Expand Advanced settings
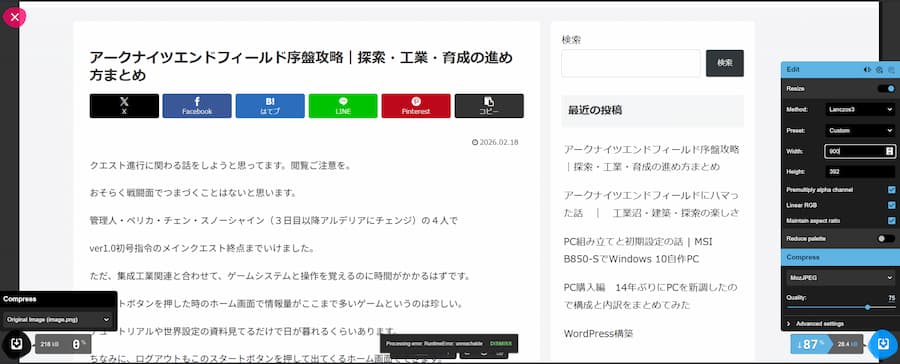This screenshot has width=900, height=364. [x=840, y=324]
